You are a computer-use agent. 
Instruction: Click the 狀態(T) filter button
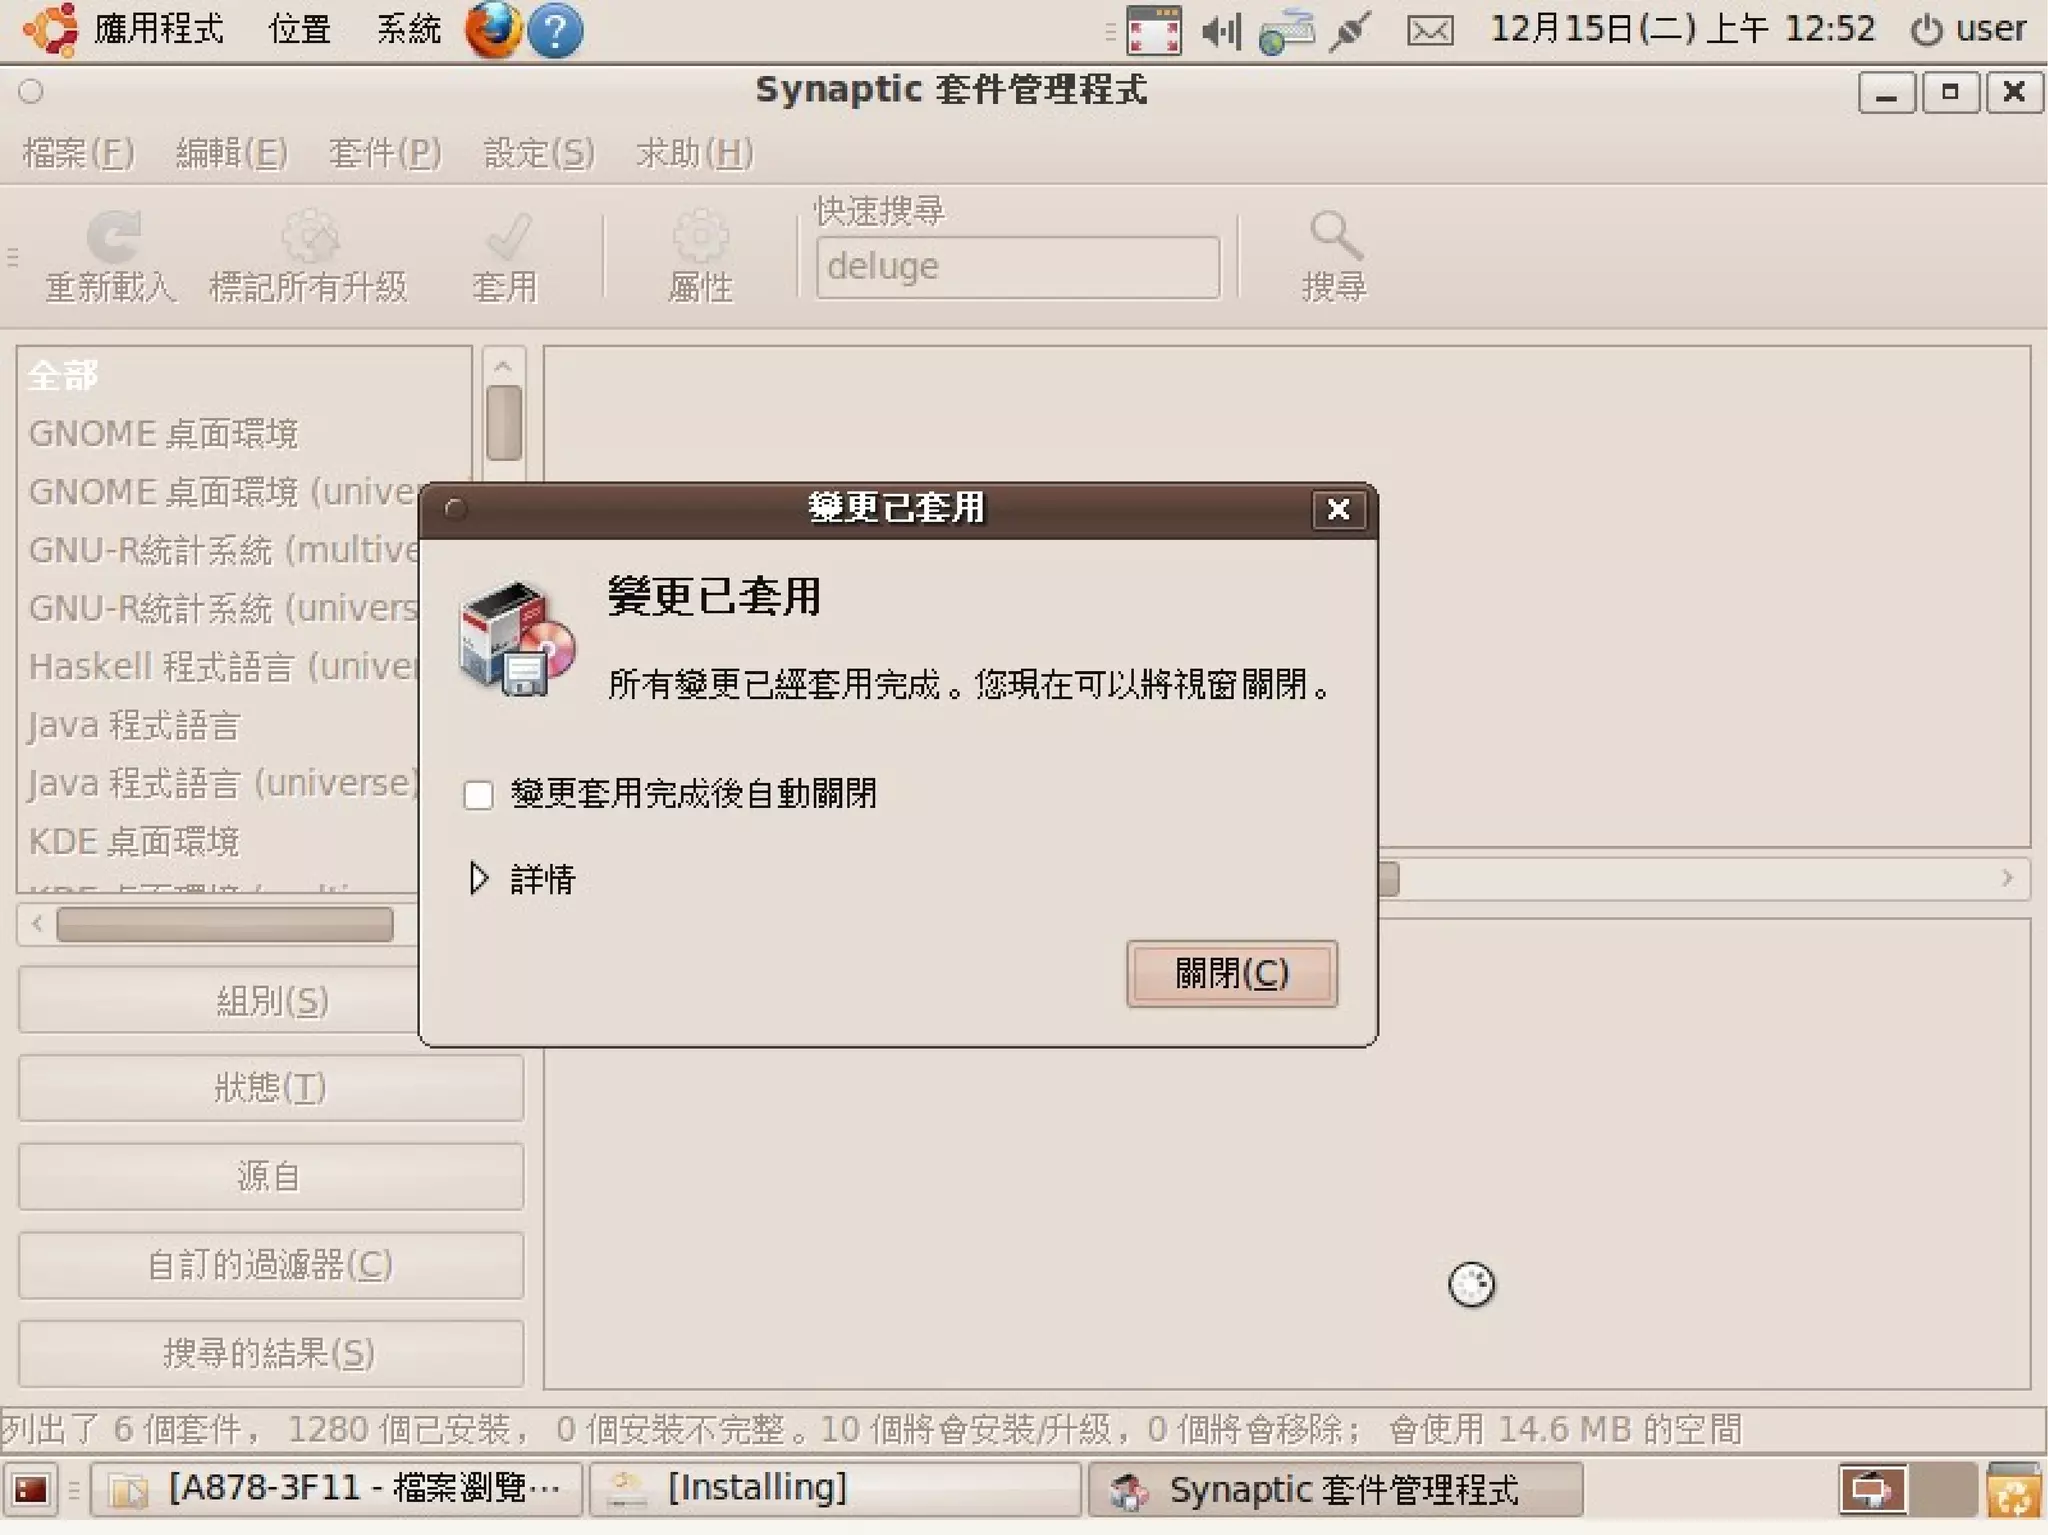tap(271, 1088)
